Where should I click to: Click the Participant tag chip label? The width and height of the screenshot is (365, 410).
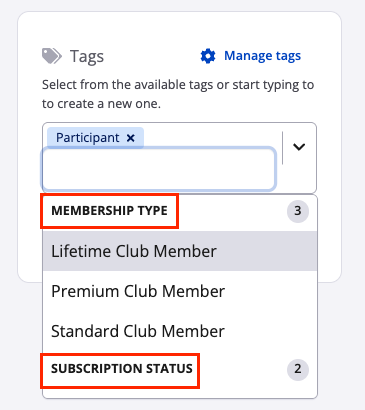point(88,138)
